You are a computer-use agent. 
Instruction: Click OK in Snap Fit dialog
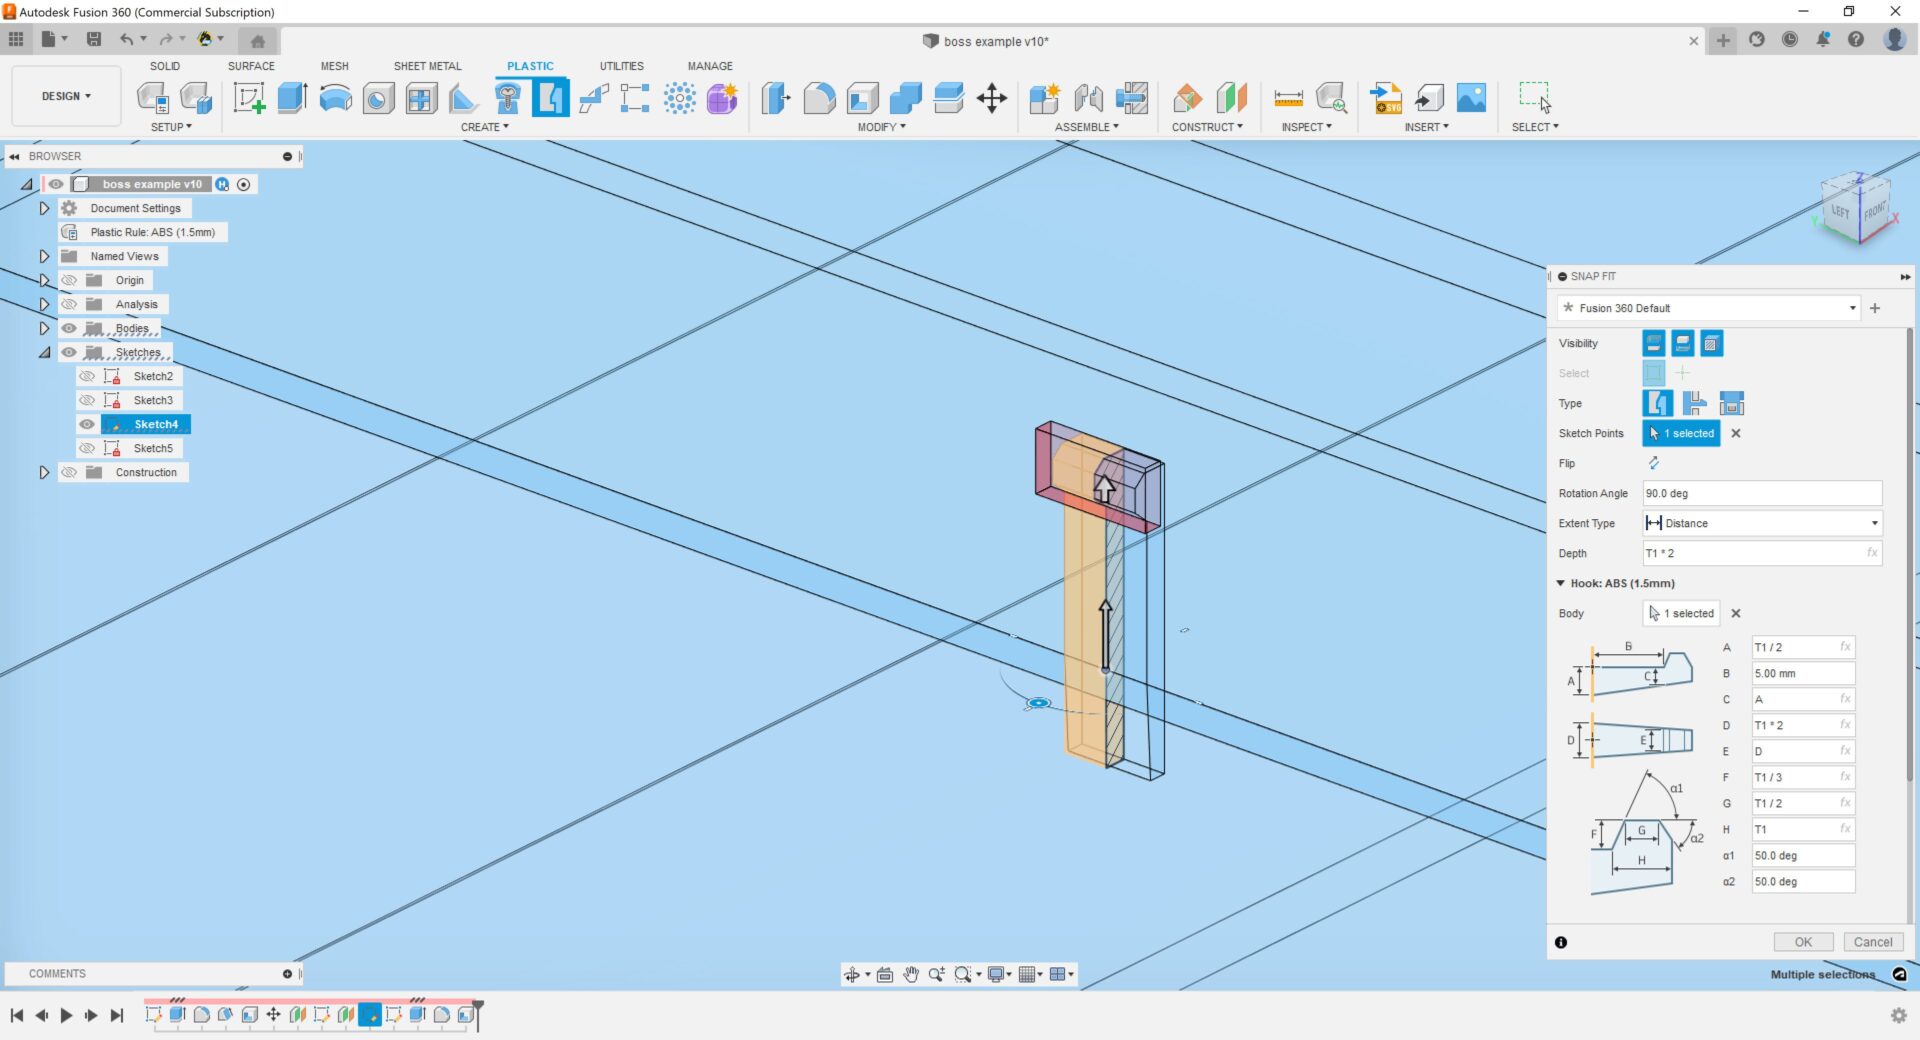[x=1802, y=942]
